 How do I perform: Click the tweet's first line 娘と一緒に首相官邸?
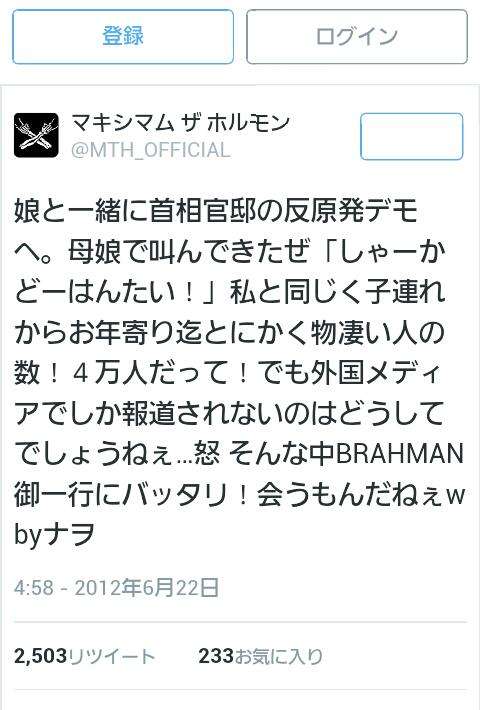coord(135,212)
